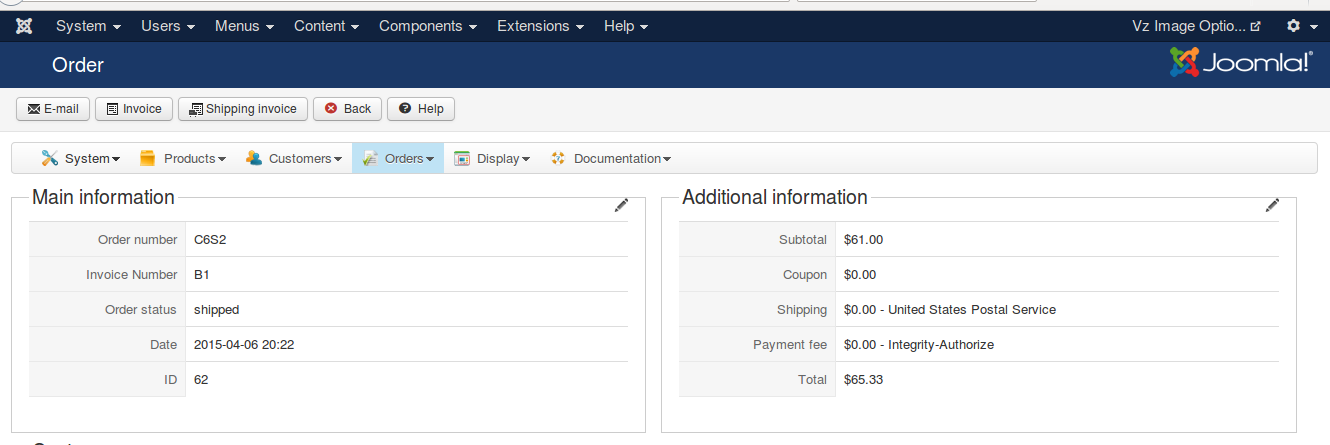Click the Display layout icon
The image size is (1330, 445).
(x=462, y=158)
